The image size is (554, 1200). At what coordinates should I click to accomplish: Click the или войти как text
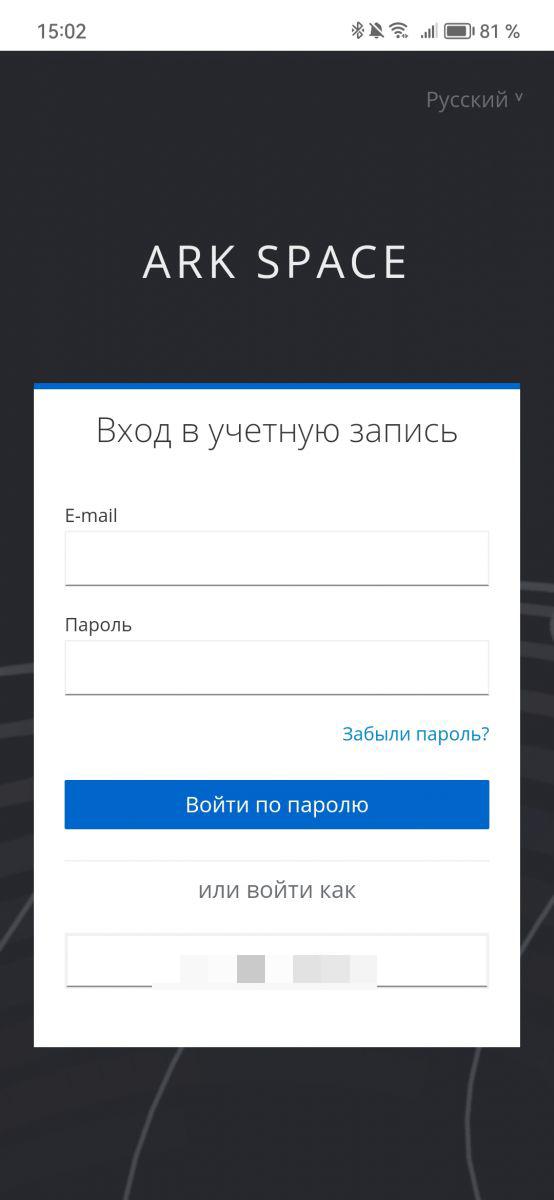point(277,890)
